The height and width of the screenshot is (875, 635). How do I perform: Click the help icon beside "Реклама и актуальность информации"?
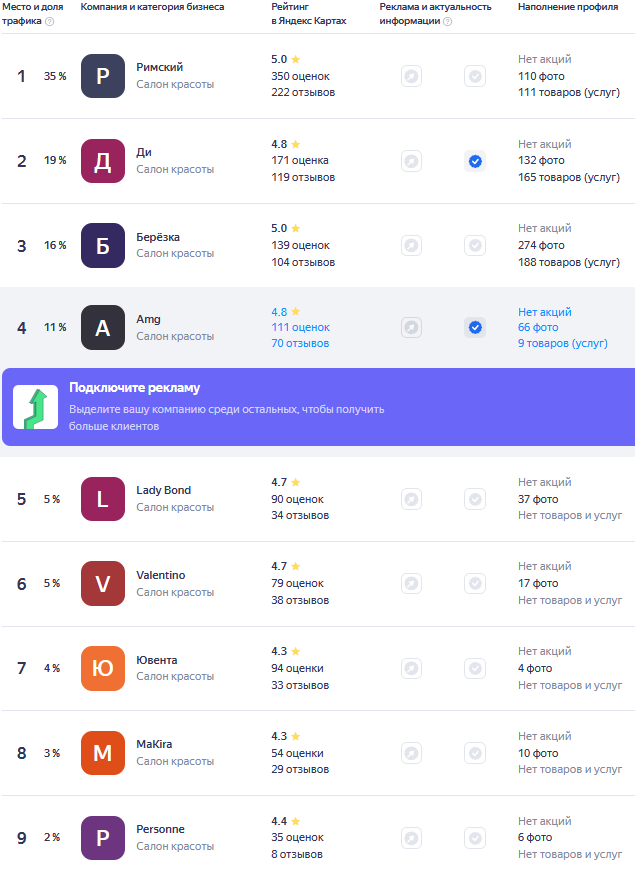447,21
